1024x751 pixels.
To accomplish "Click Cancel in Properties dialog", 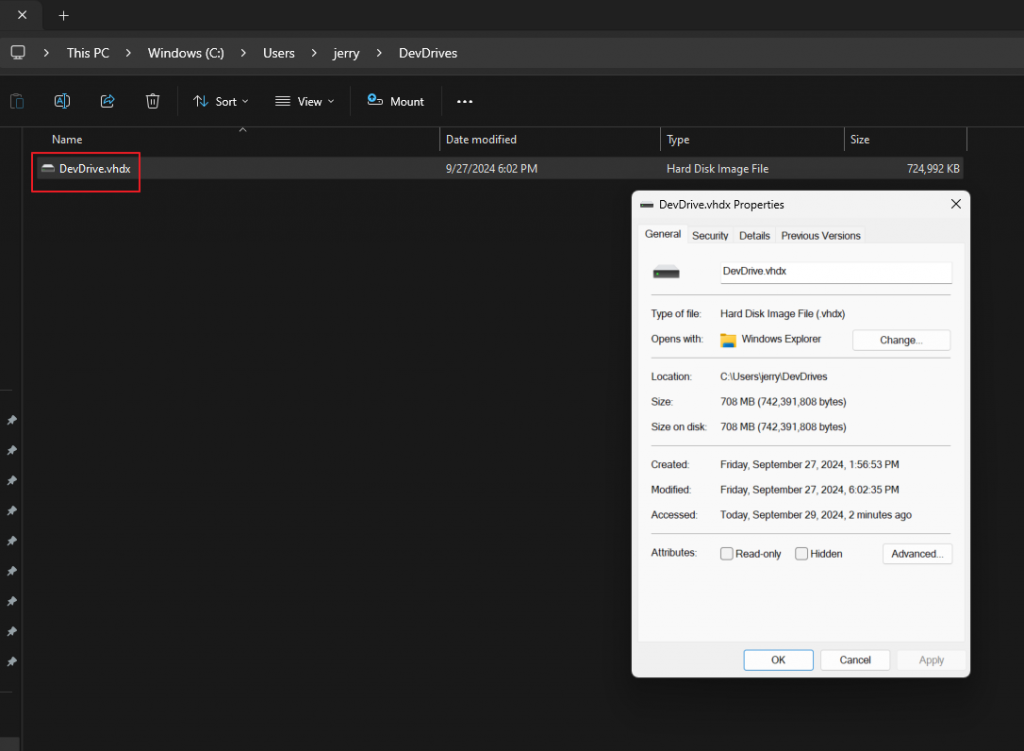I will click(855, 660).
